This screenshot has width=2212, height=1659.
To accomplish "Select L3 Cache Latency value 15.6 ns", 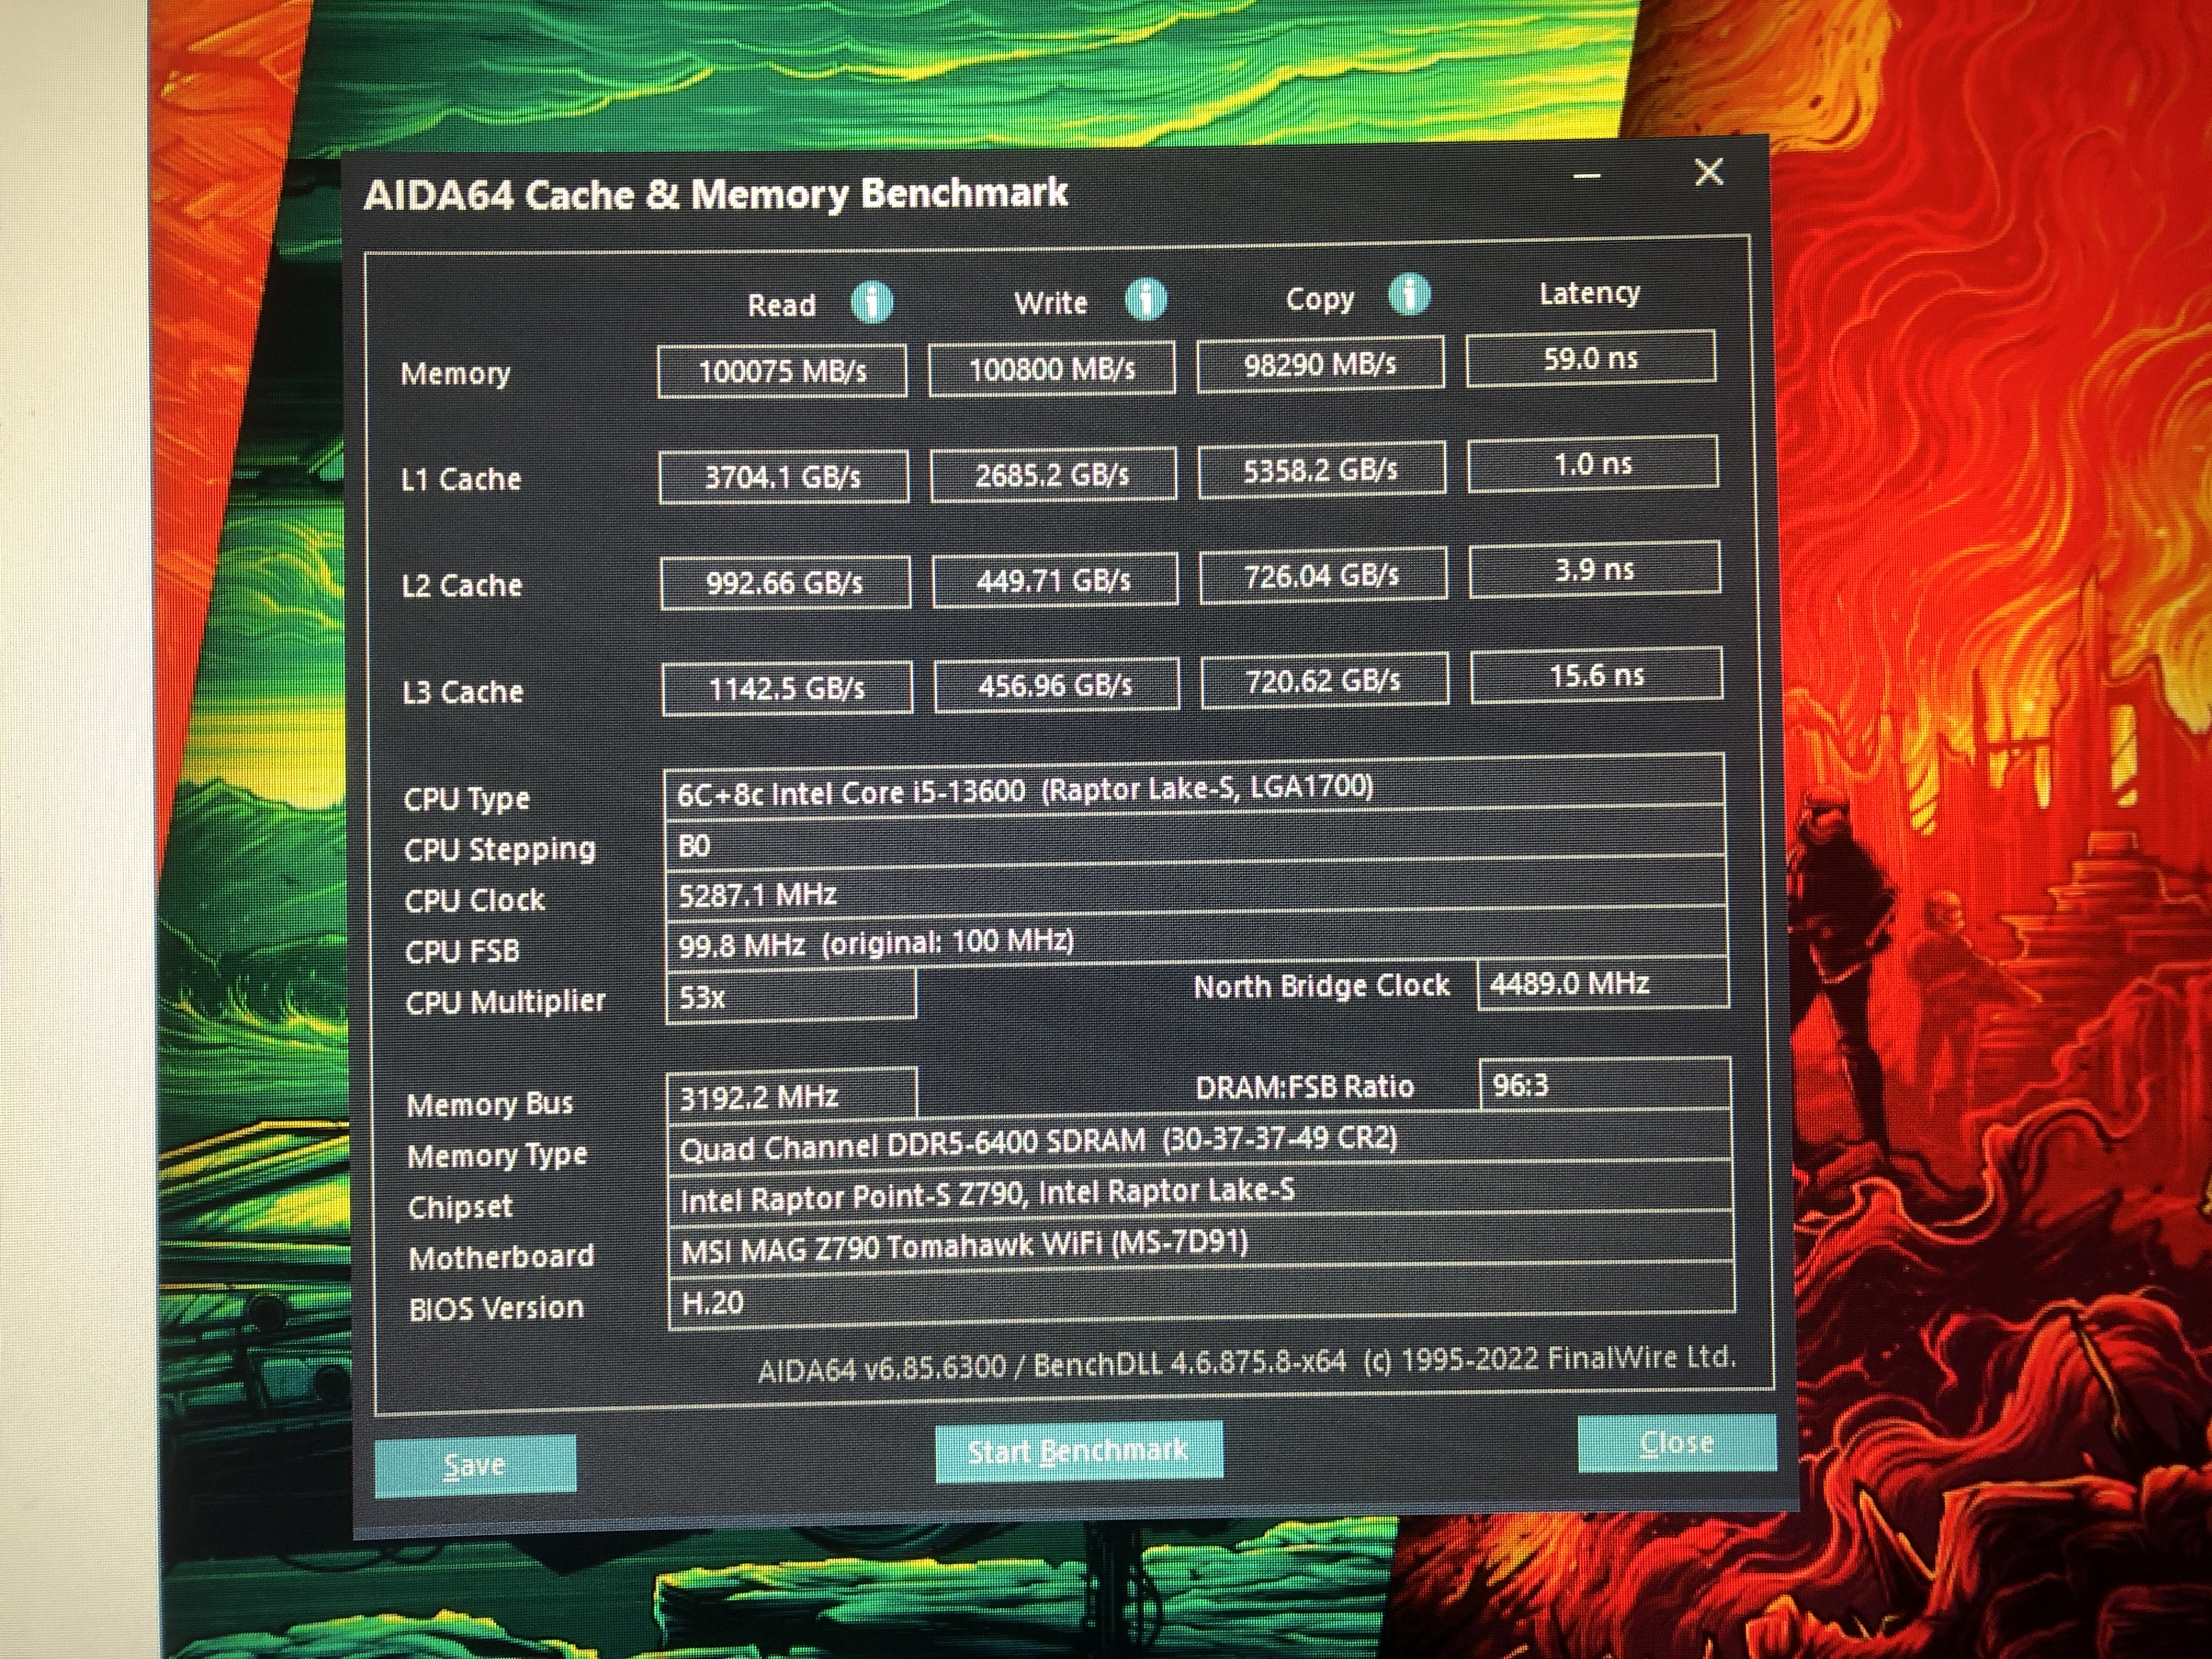I will (x=1597, y=675).
